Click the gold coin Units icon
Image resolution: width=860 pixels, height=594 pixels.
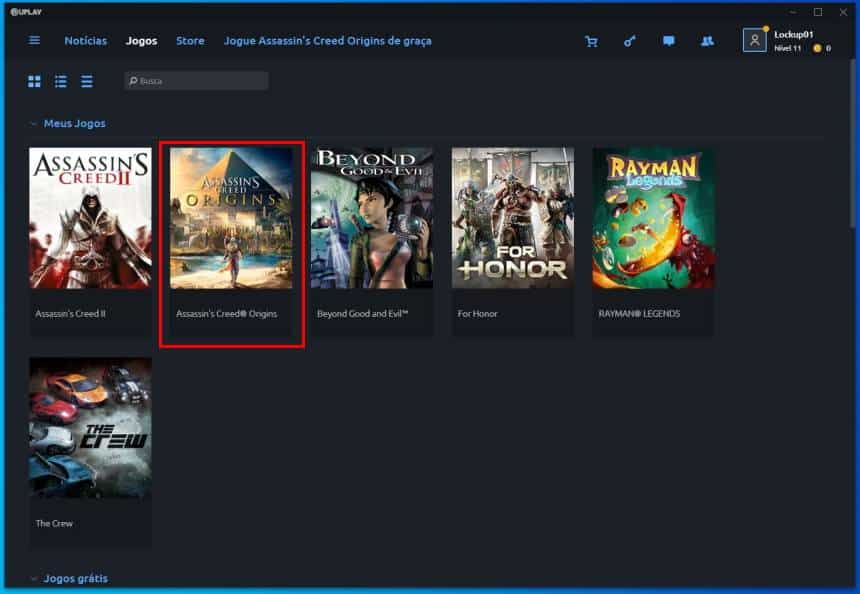pos(817,48)
